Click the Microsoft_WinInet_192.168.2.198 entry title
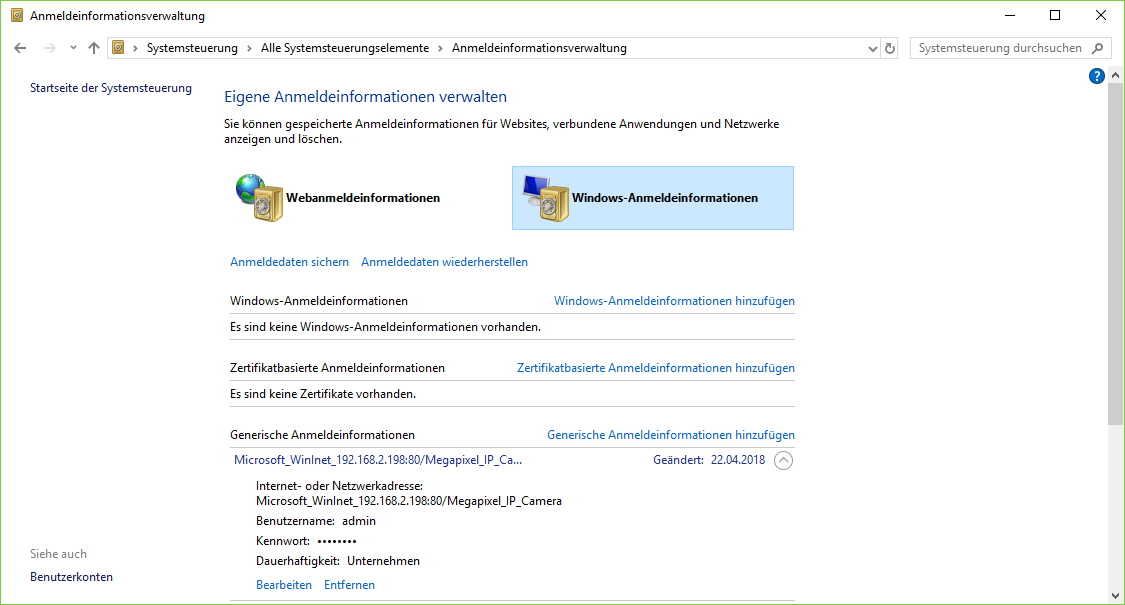Image resolution: width=1125 pixels, height=605 pixels. coord(378,460)
